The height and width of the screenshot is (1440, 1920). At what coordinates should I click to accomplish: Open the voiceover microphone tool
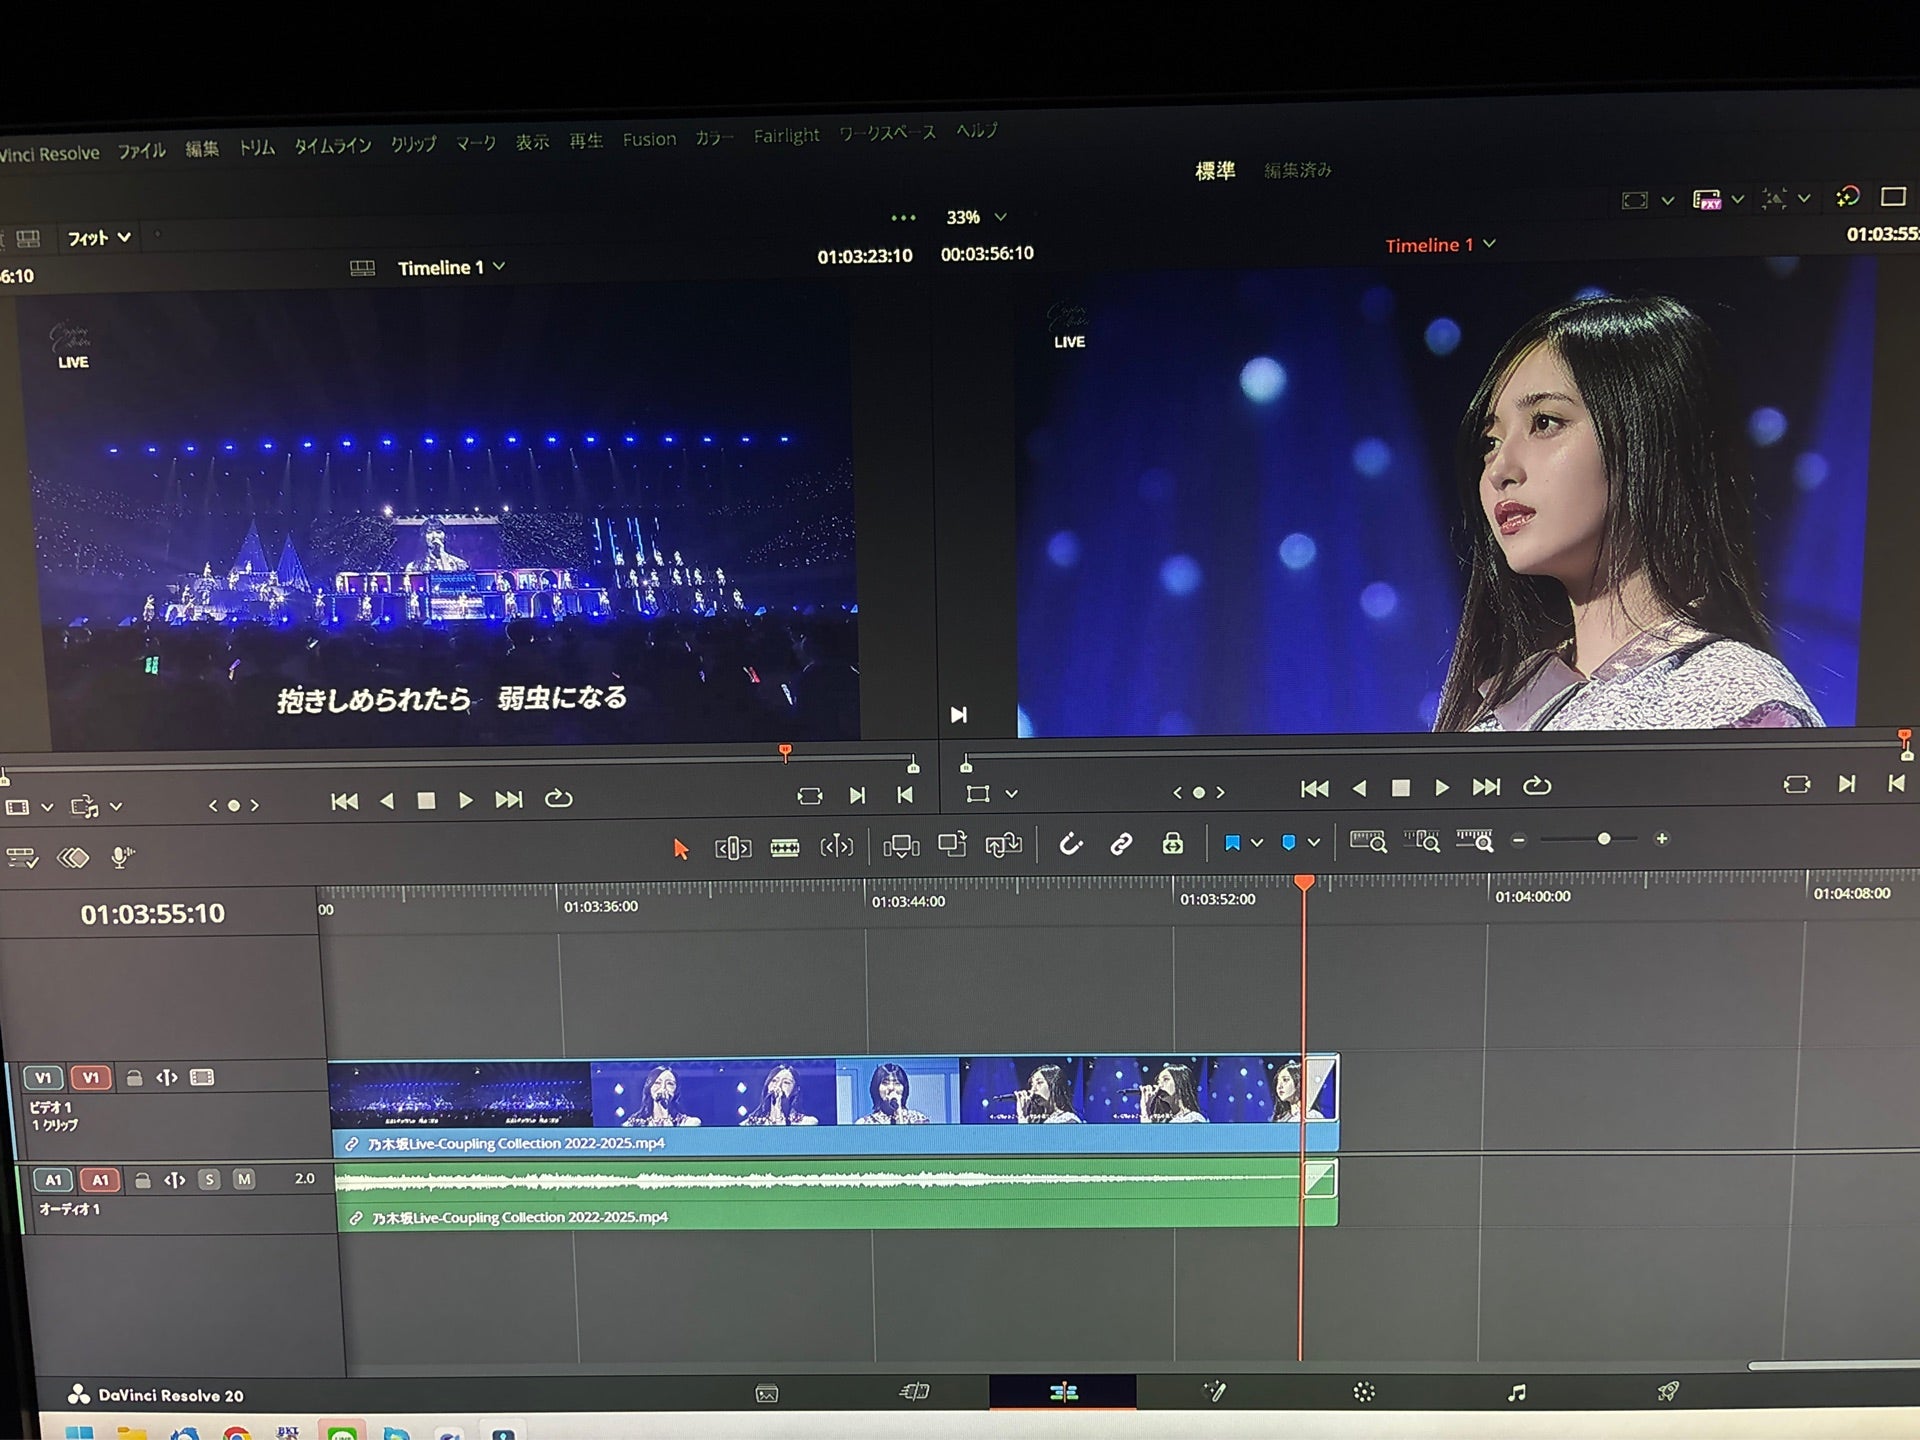tap(122, 857)
